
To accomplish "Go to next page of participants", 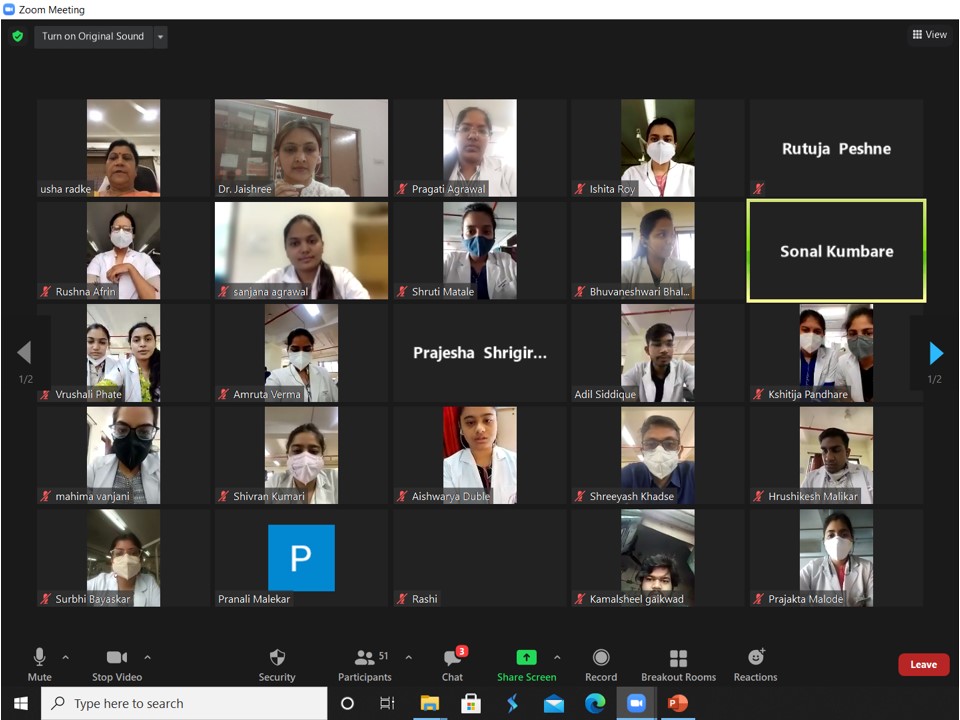I will (936, 353).
